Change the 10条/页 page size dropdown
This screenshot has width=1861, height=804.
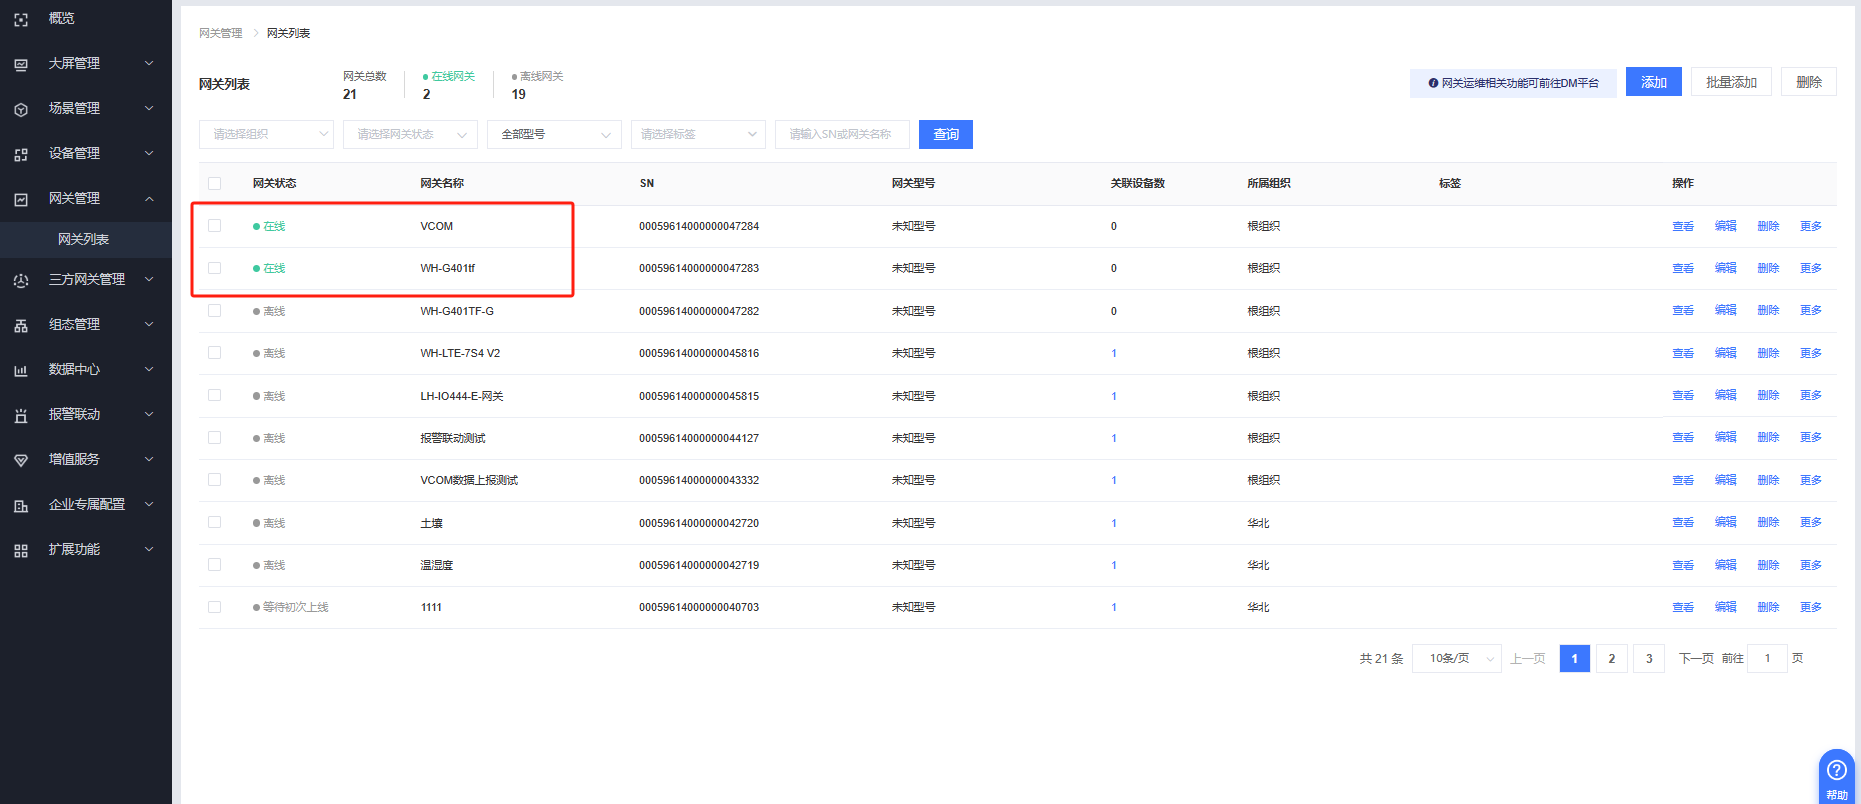pos(1456,658)
